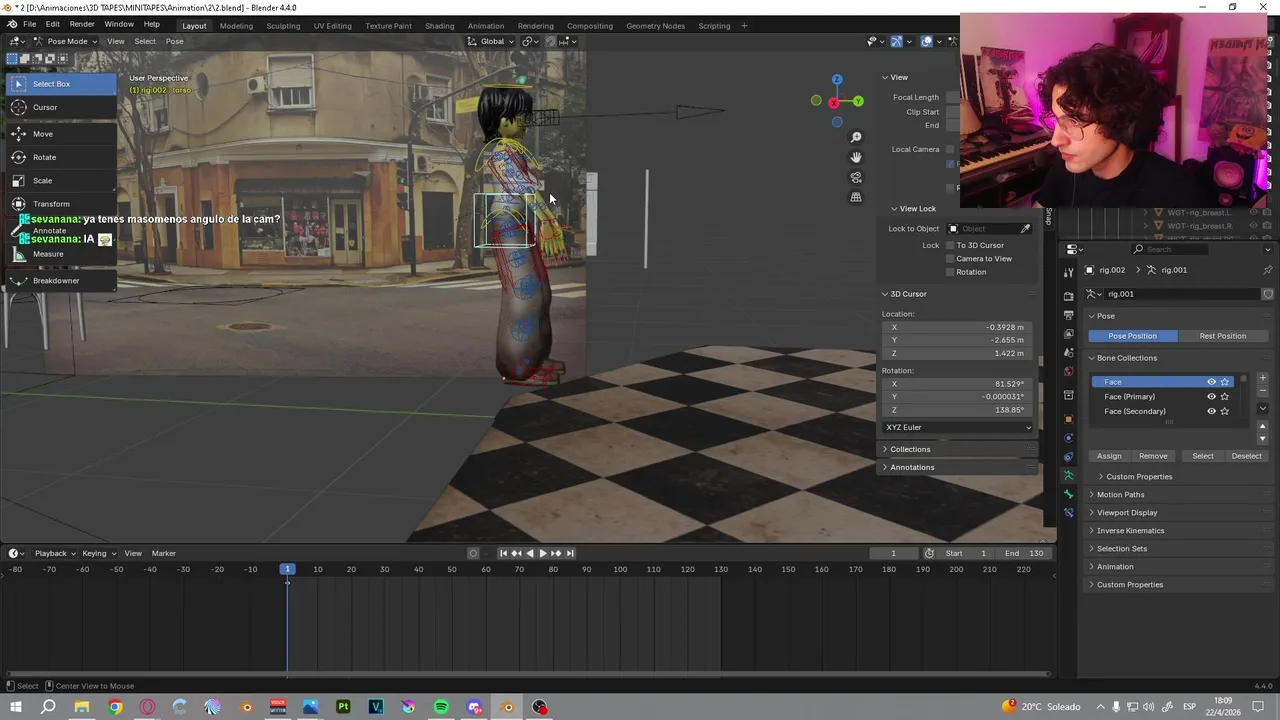Screen dimensions: 1280x720
Task: Click the Rest Position button
Action: tap(1222, 336)
